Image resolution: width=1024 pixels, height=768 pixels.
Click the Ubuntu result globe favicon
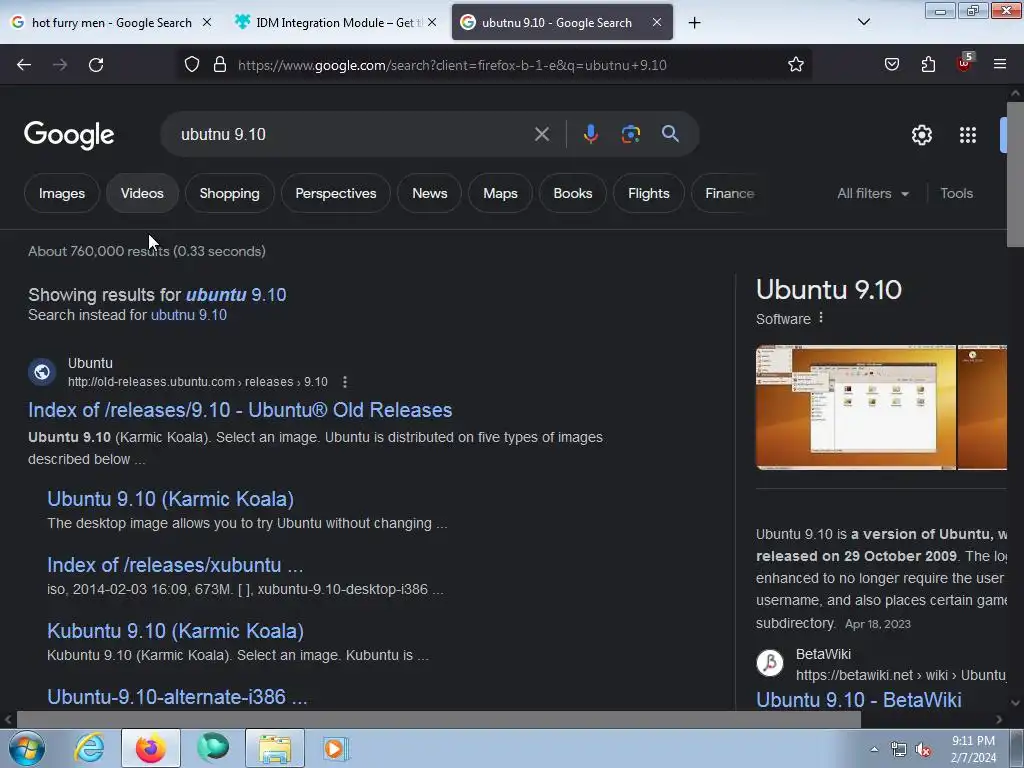pyautogui.click(x=42, y=372)
